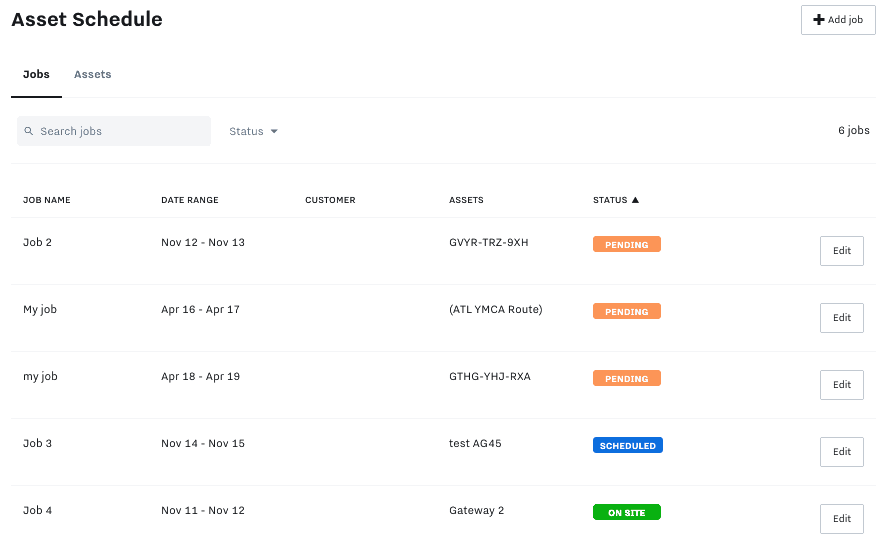Edit the Apr 16 - Apr 17 job

841,318
